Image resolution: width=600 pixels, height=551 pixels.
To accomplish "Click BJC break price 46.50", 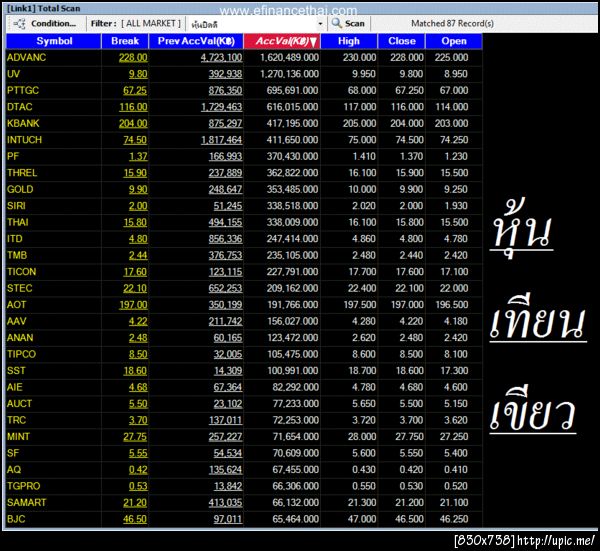I will pyautogui.click(x=135, y=518).
